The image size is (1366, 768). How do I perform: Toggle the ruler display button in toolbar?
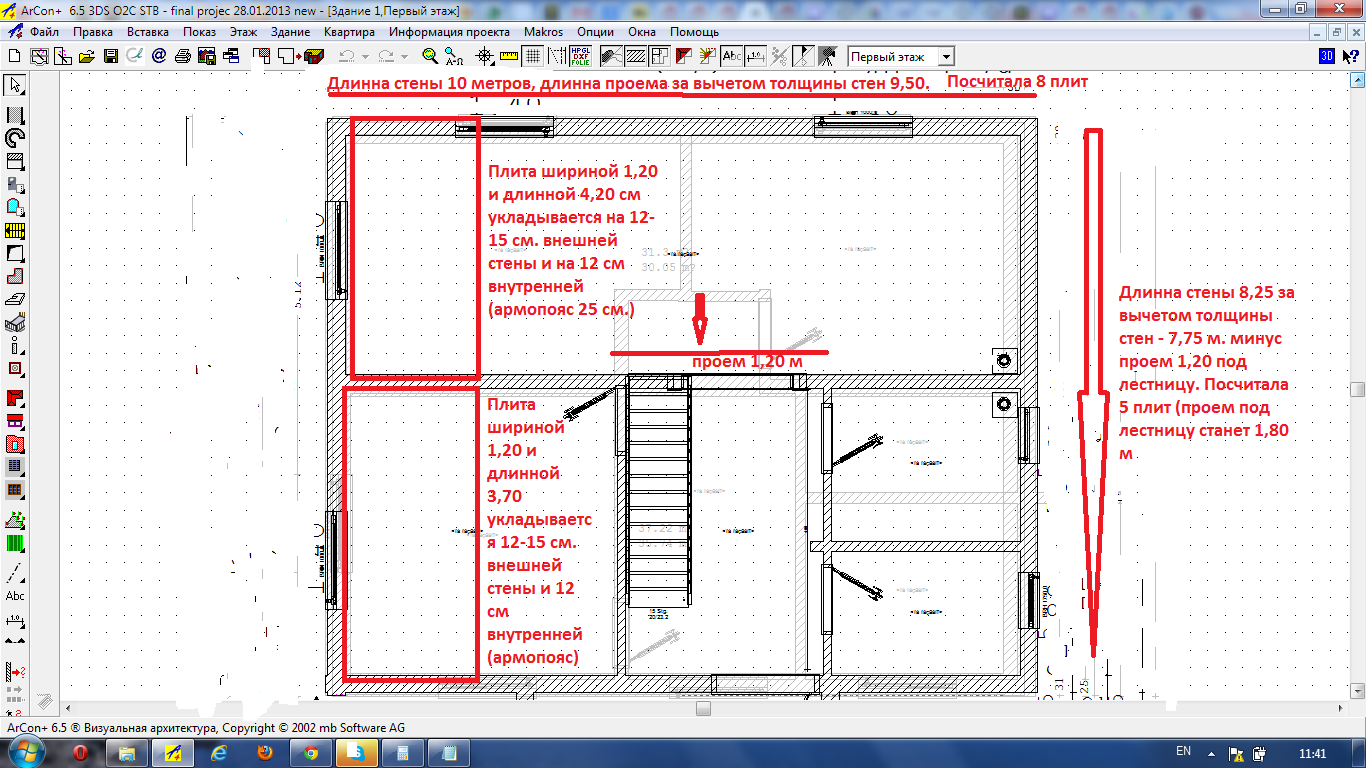509,56
